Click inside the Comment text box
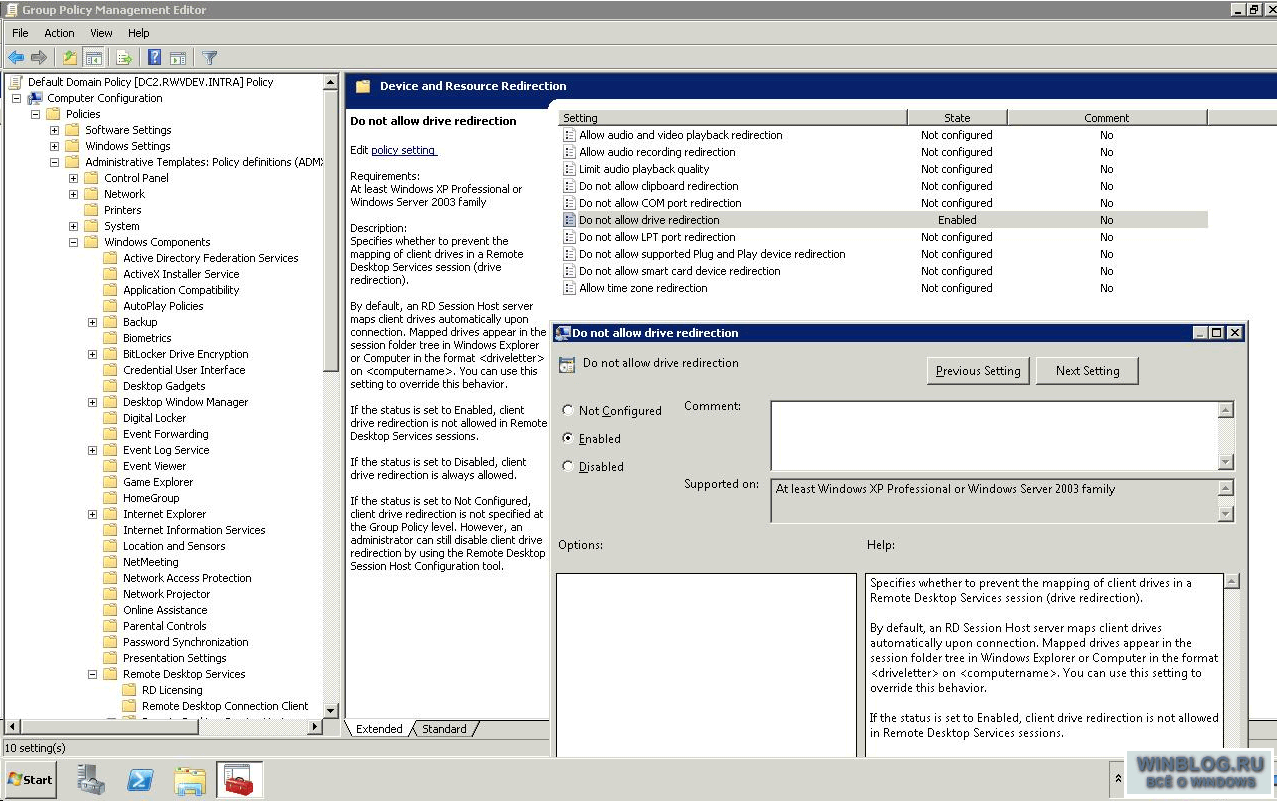This screenshot has width=1281, height=805. (x=994, y=435)
